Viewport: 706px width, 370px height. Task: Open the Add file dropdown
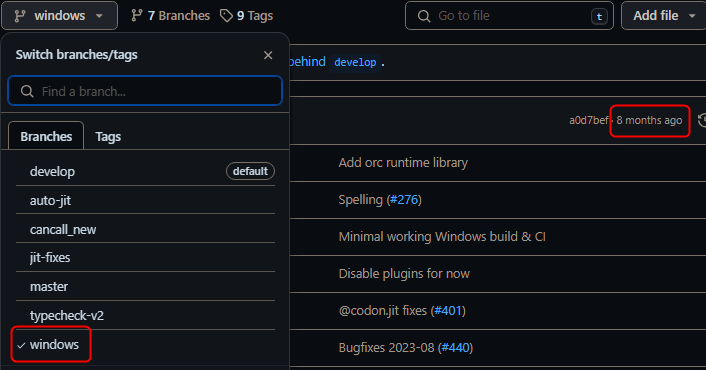click(664, 16)
